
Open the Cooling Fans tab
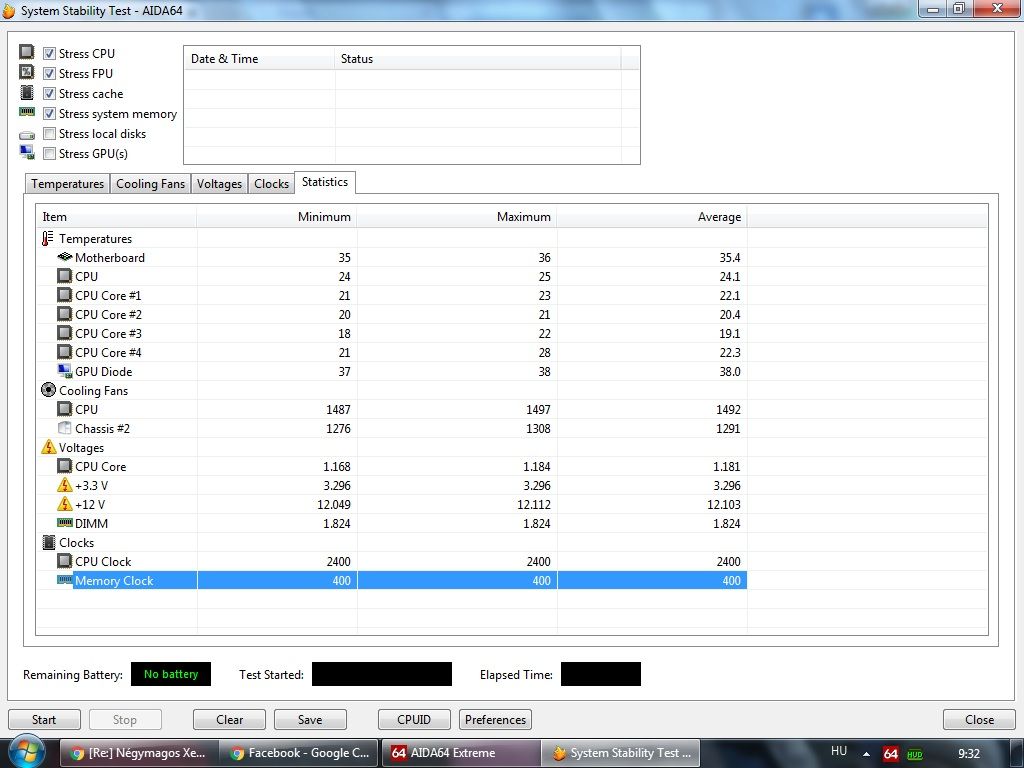point(150,184)
